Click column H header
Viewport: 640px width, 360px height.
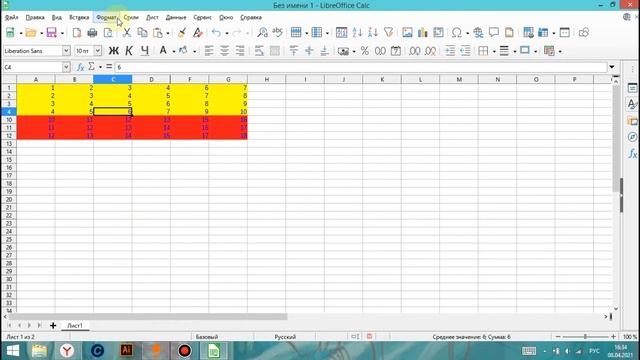pos(267,79)
